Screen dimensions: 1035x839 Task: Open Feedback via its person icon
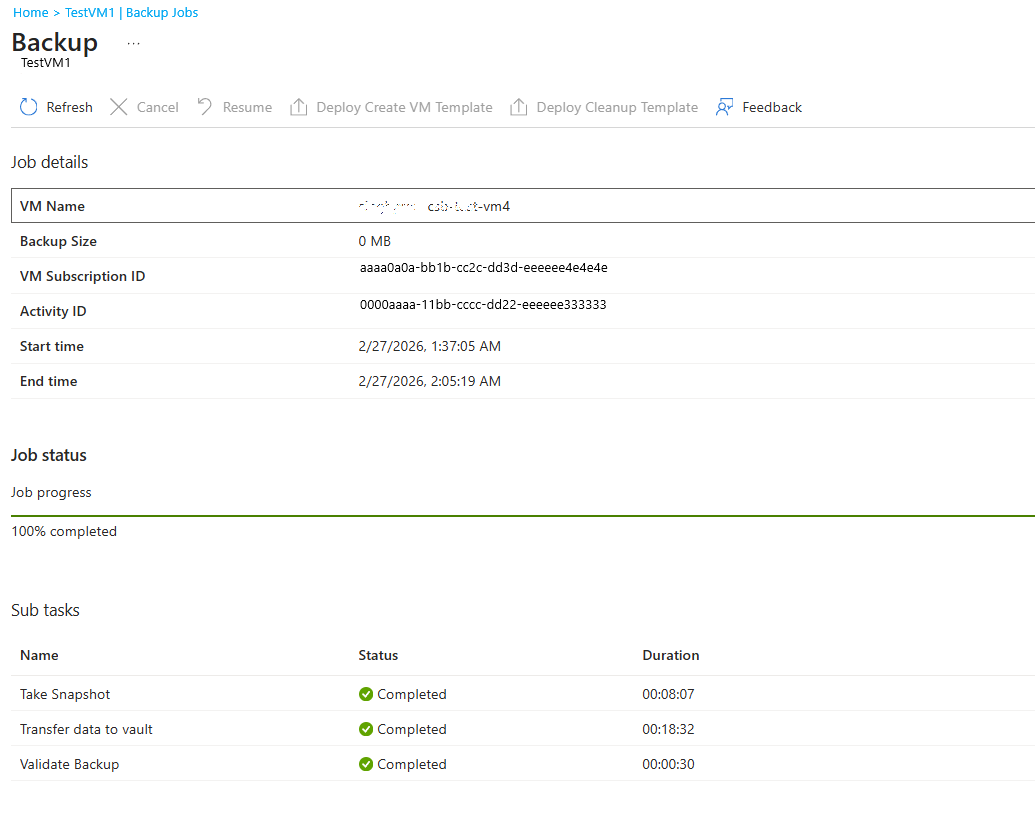click(723, 106)
